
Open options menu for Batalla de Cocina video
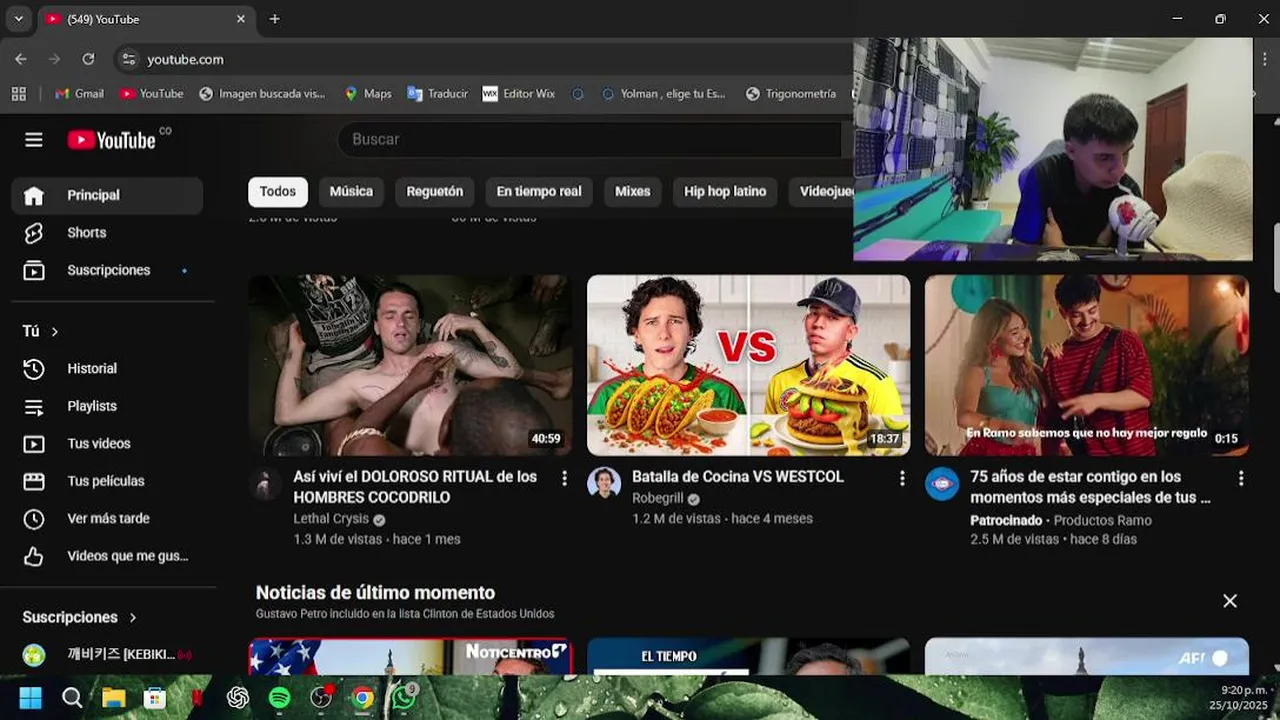click(x=902, y=478)
